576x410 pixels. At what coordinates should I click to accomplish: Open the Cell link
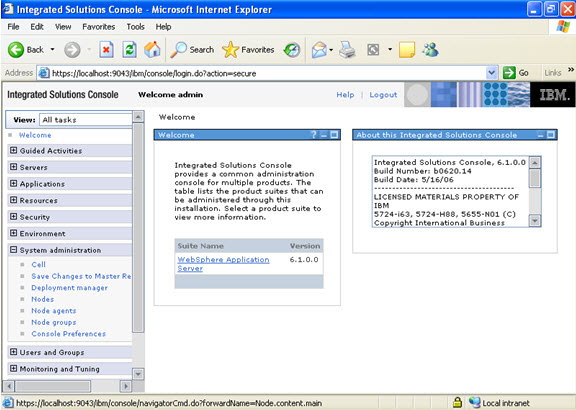39,265
